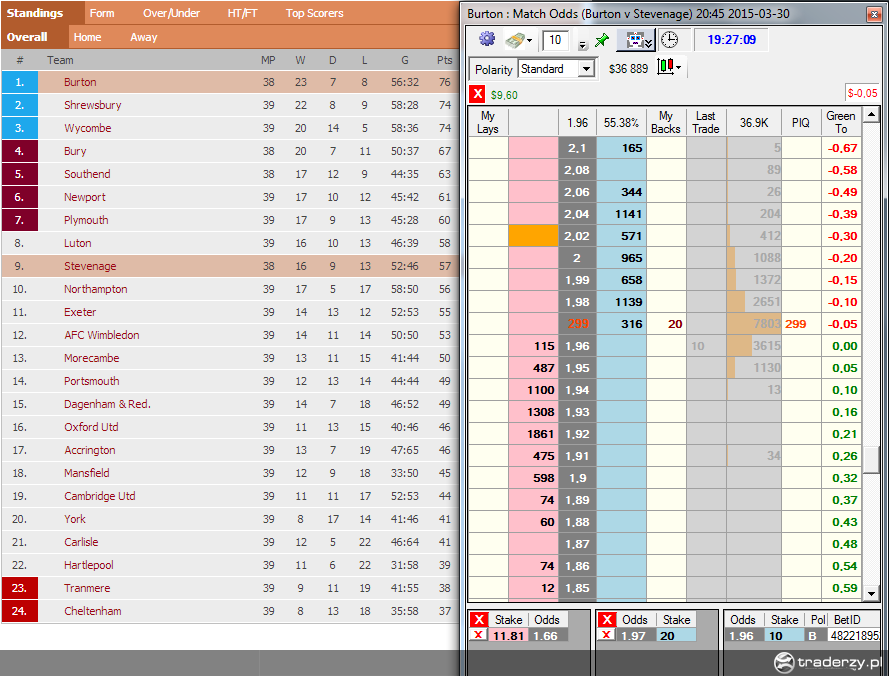The image size is (889, 676).
Task: Click the orange lay cell at odds 2,02
Action: 533,236
